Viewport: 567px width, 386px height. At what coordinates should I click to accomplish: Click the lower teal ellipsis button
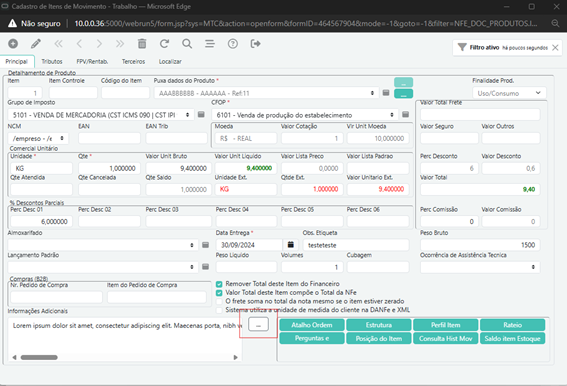pos(404,94)
